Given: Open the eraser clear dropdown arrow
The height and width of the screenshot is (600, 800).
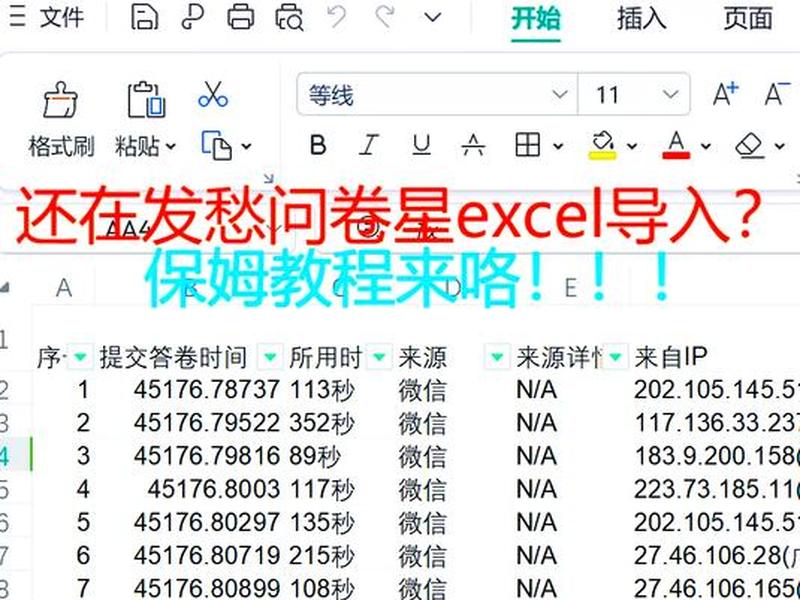Looking at the screenshot, I should [780, 146].
